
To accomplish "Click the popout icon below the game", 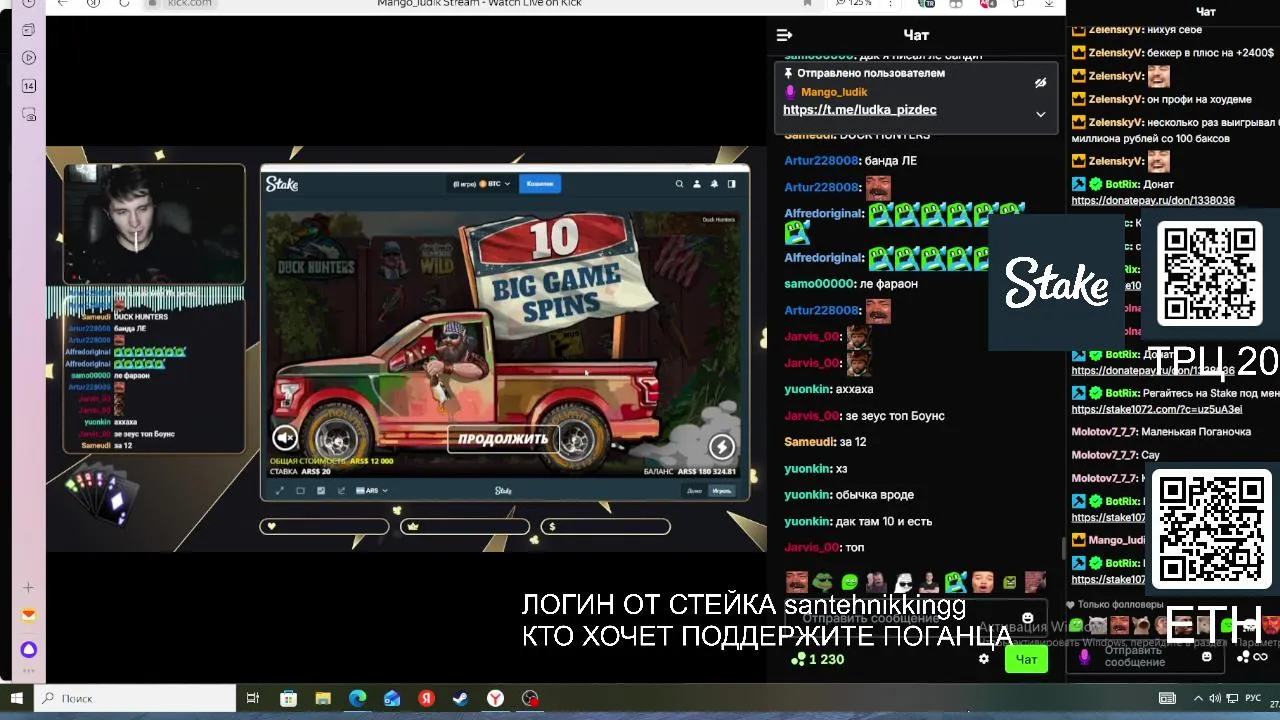I will pyautogui.click(x=341, y=491).
